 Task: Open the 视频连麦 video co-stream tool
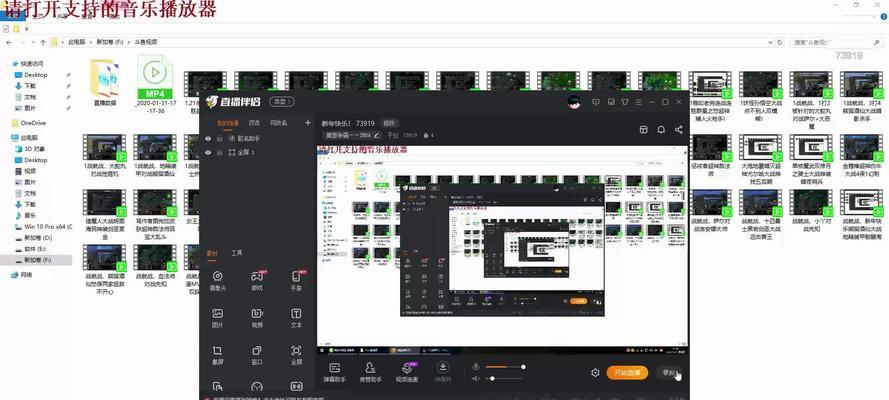click(x=407, y=372)
